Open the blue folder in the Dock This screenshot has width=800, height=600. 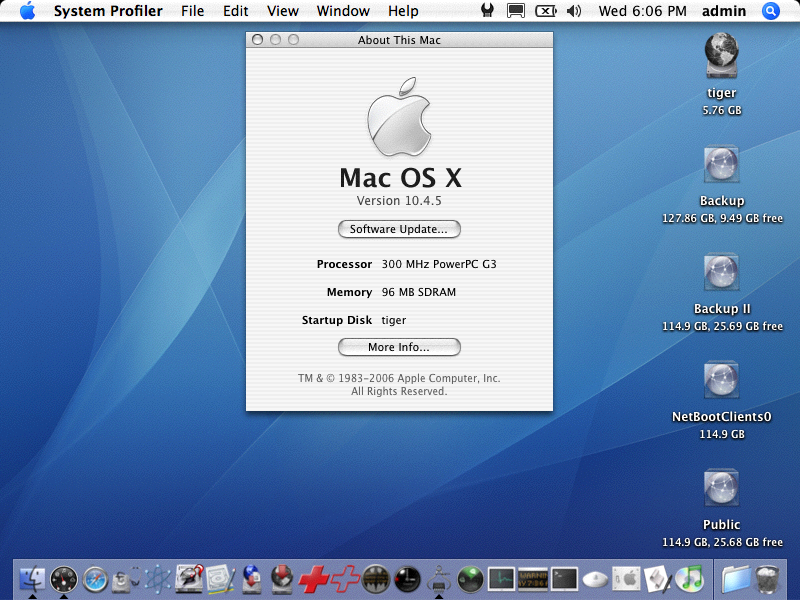[736, 580]
